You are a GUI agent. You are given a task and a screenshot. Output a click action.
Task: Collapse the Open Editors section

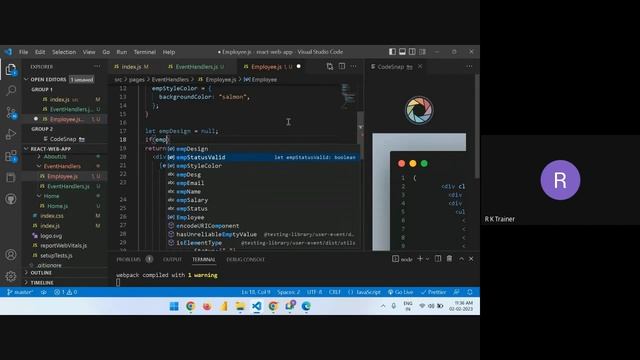tap(48, 80)
